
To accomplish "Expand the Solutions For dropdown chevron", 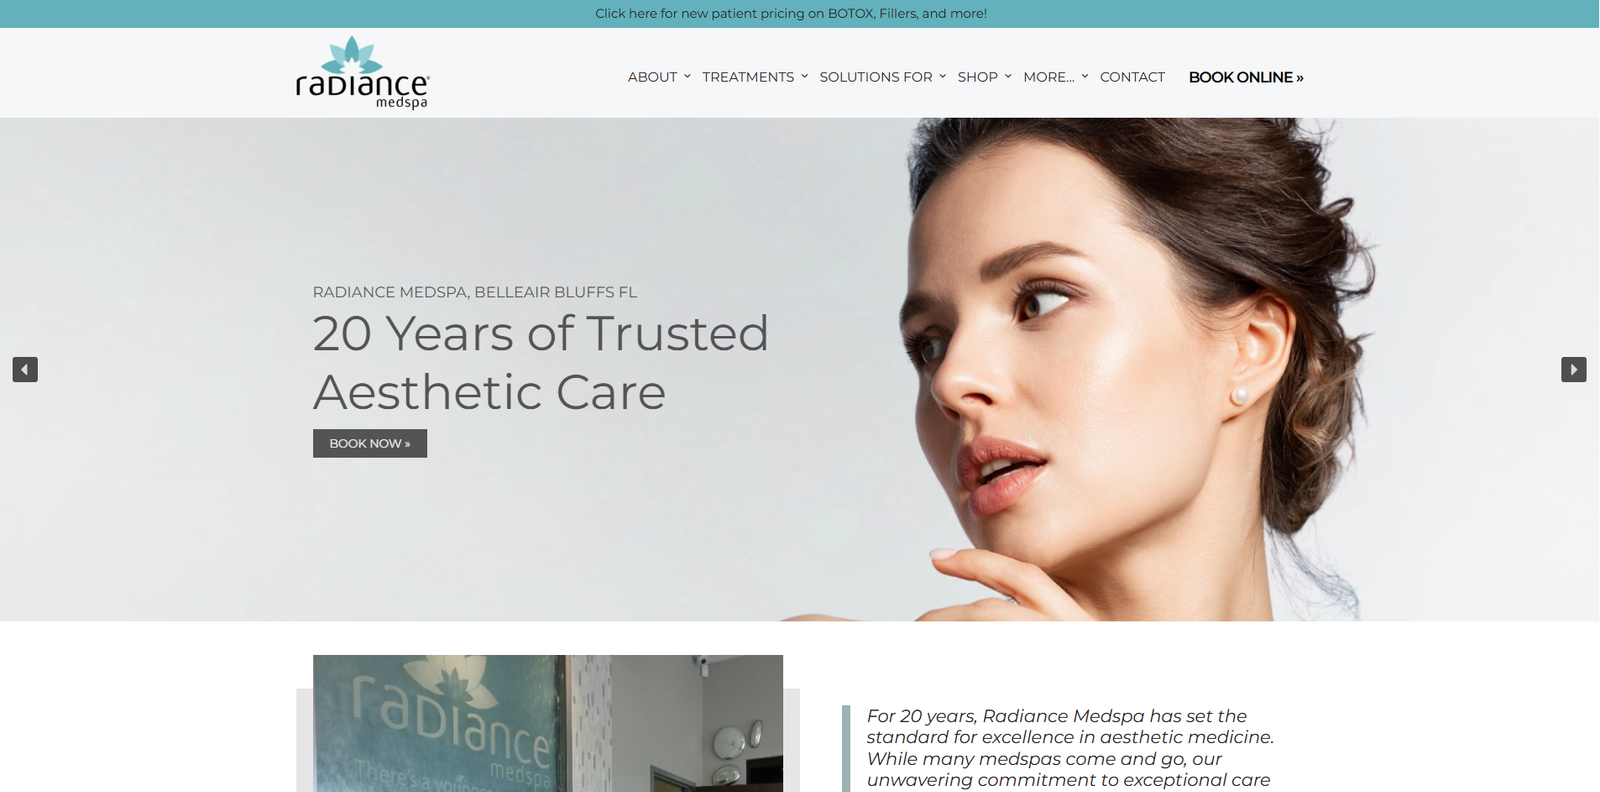I will tap(942, 76).
